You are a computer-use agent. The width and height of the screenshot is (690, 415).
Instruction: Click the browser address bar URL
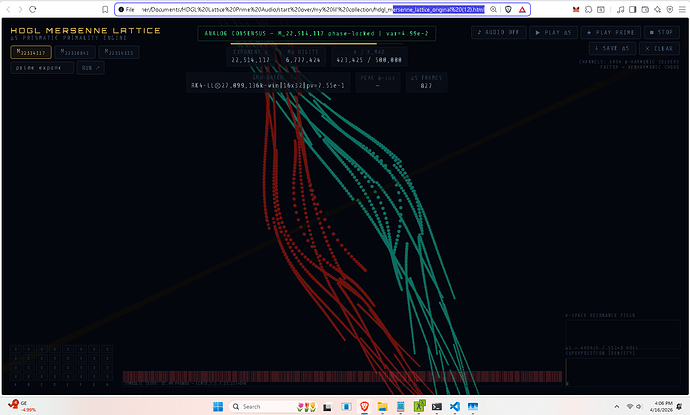(300, 9)
